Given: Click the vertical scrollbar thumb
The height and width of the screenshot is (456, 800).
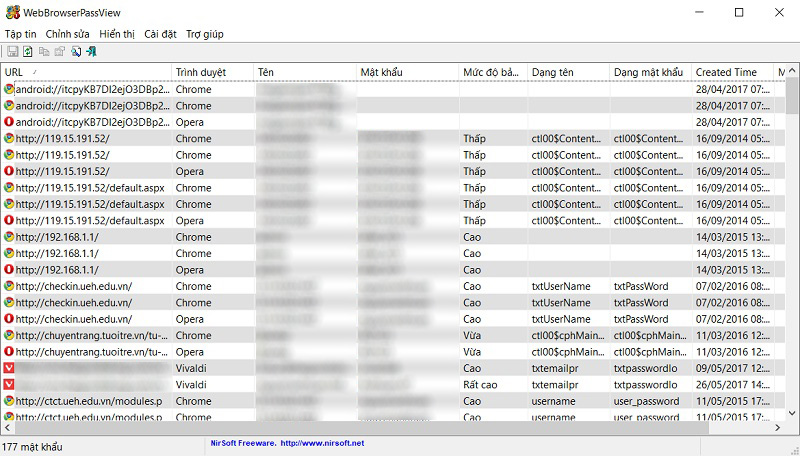Looking at the screenshot, I should click(792, 95).
